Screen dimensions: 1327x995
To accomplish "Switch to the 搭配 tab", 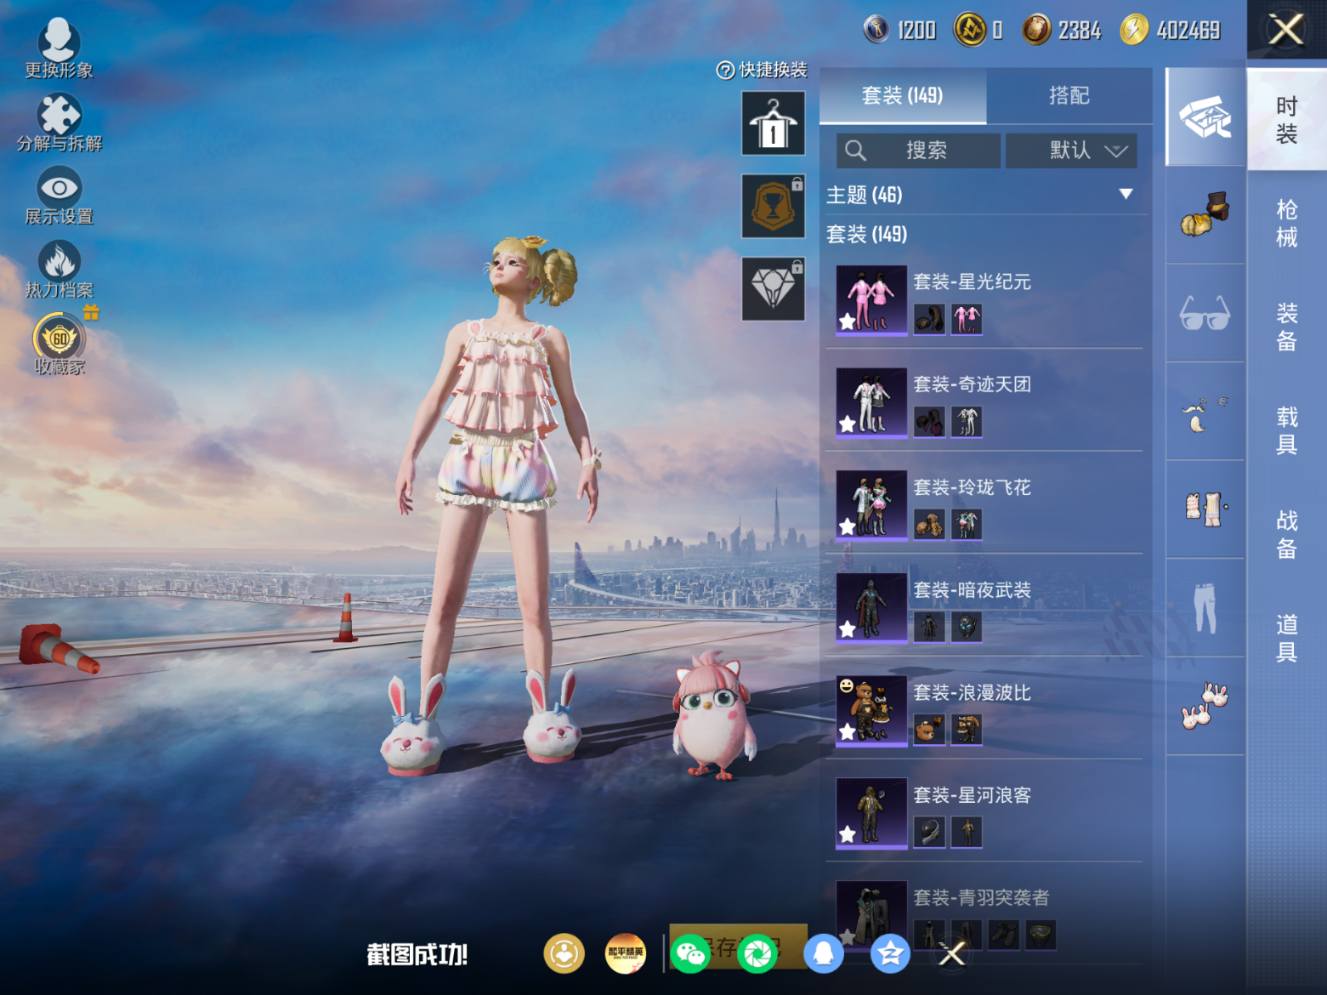I will (x=1069, y=96).
